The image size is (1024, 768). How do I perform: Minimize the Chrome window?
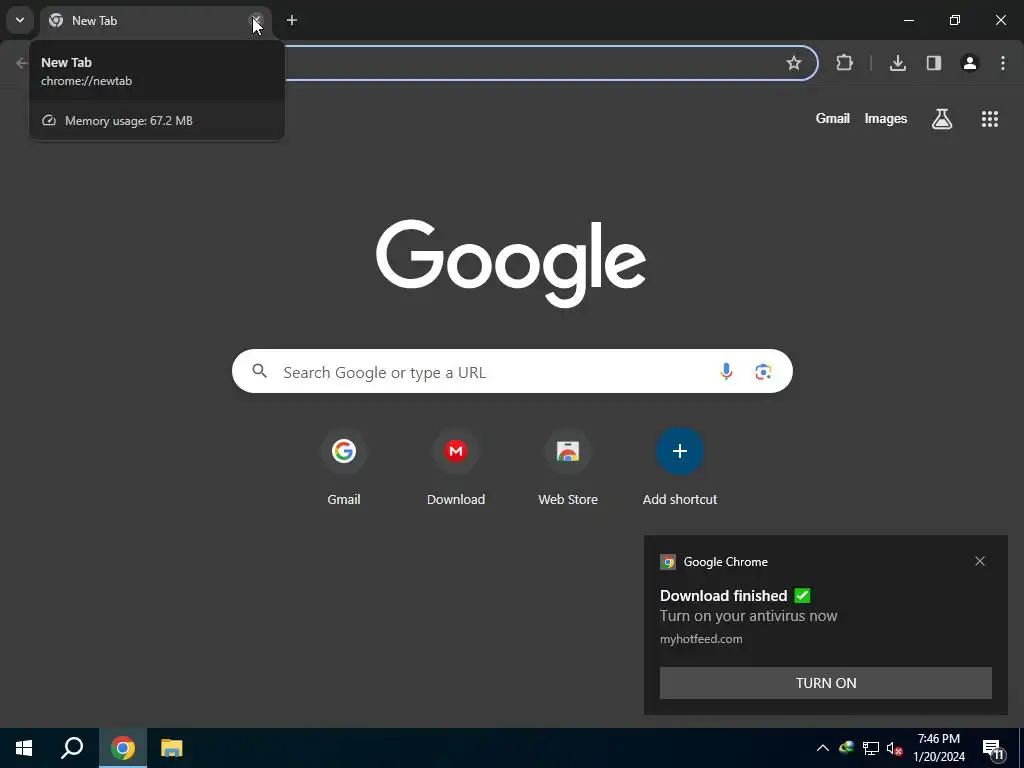click(x=908, y=20)
